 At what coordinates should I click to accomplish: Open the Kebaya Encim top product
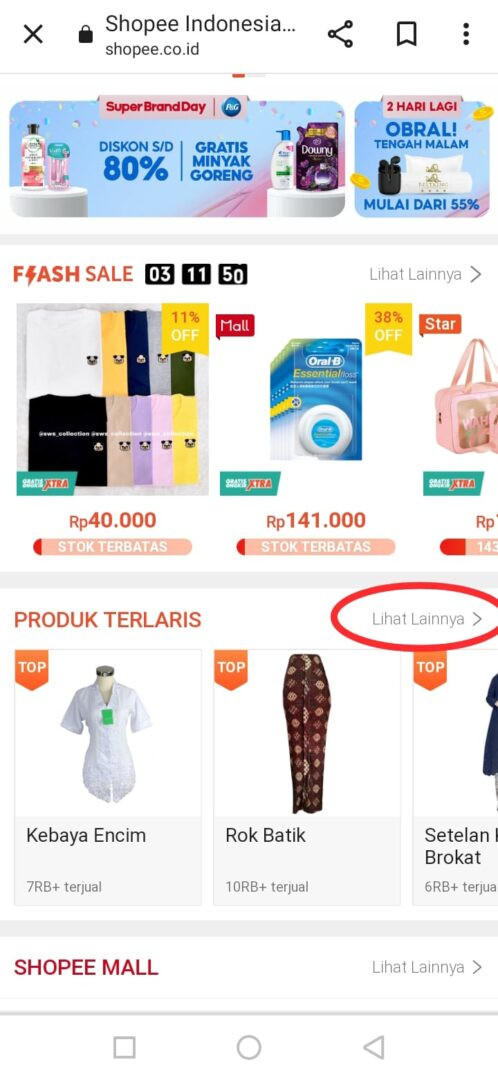[x=108, y=777]
